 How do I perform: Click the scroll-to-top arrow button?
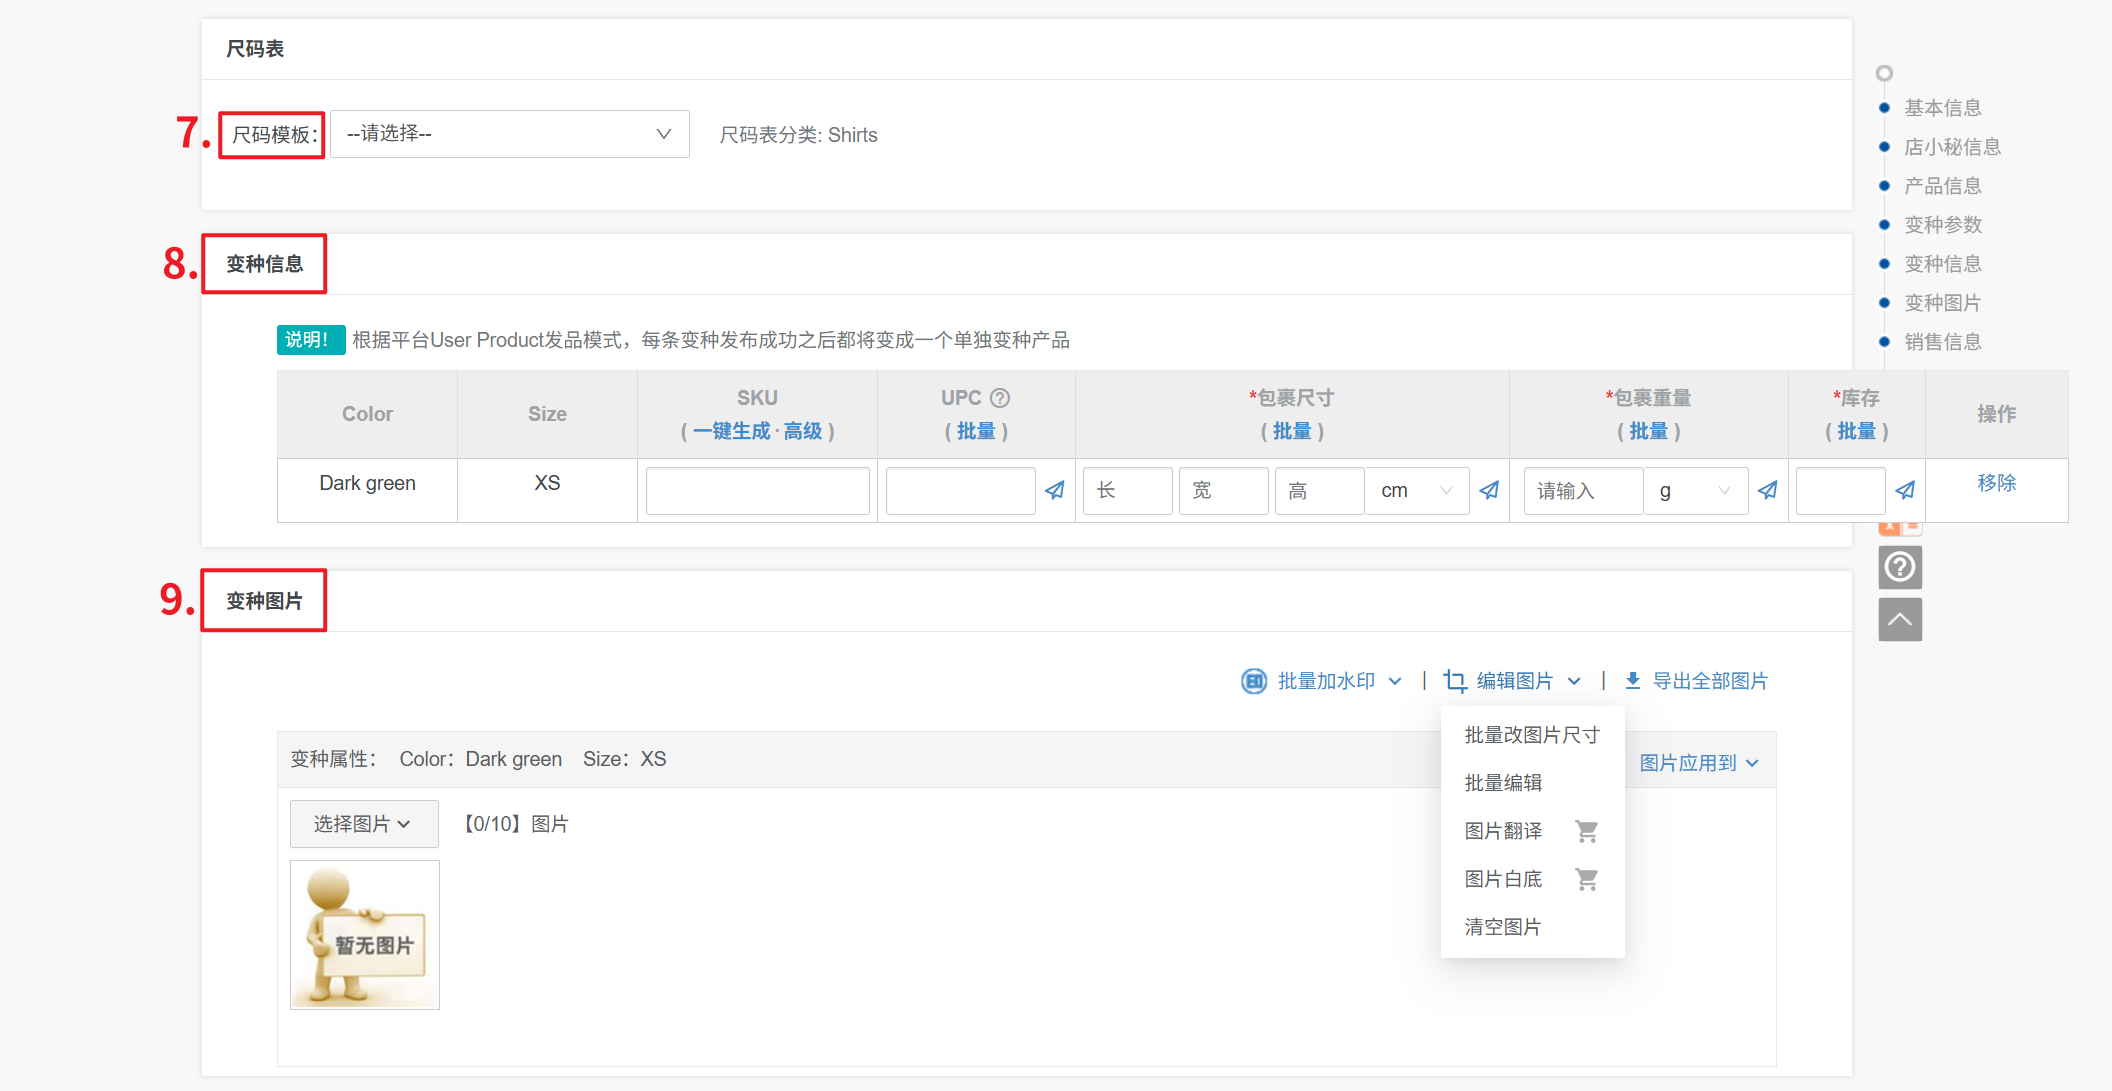1900,620
